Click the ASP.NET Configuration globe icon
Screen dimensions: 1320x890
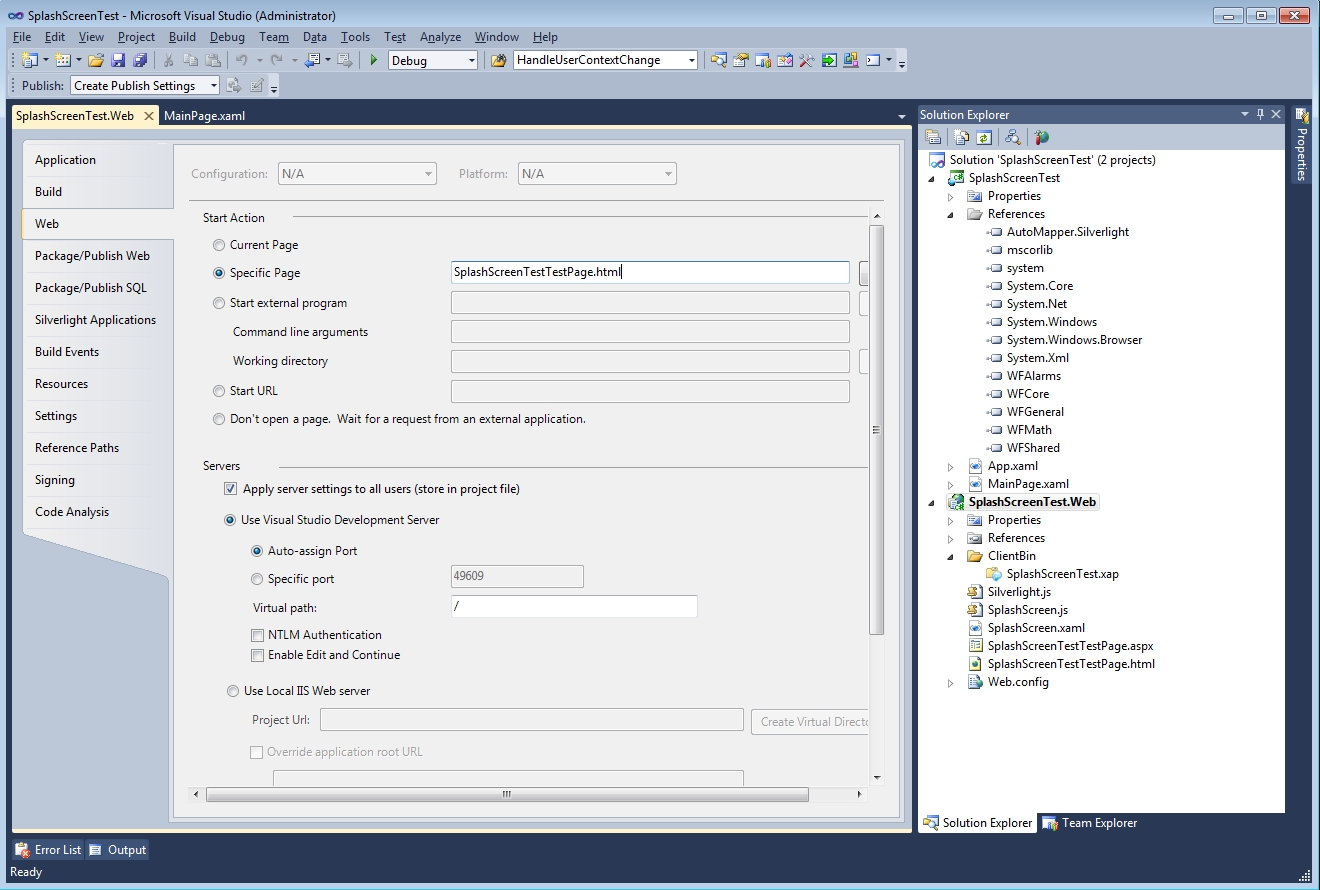(x=1042, y=138)
